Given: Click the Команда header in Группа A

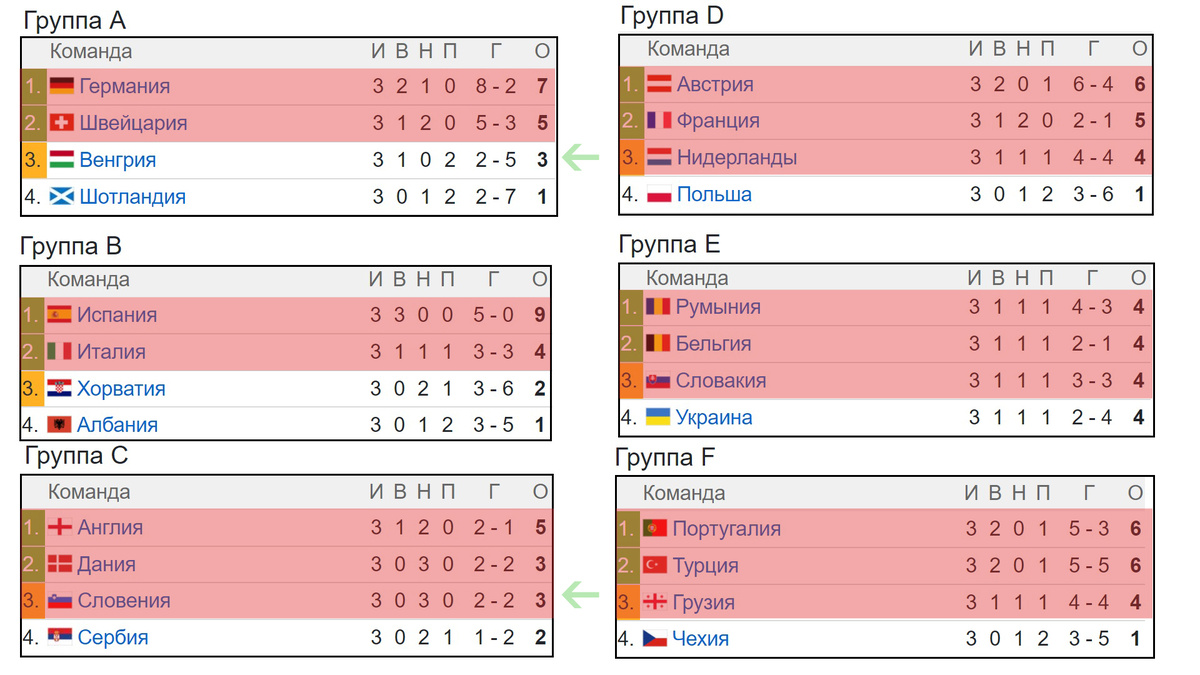Looking at the screenshot, I should tap(91, 52).
